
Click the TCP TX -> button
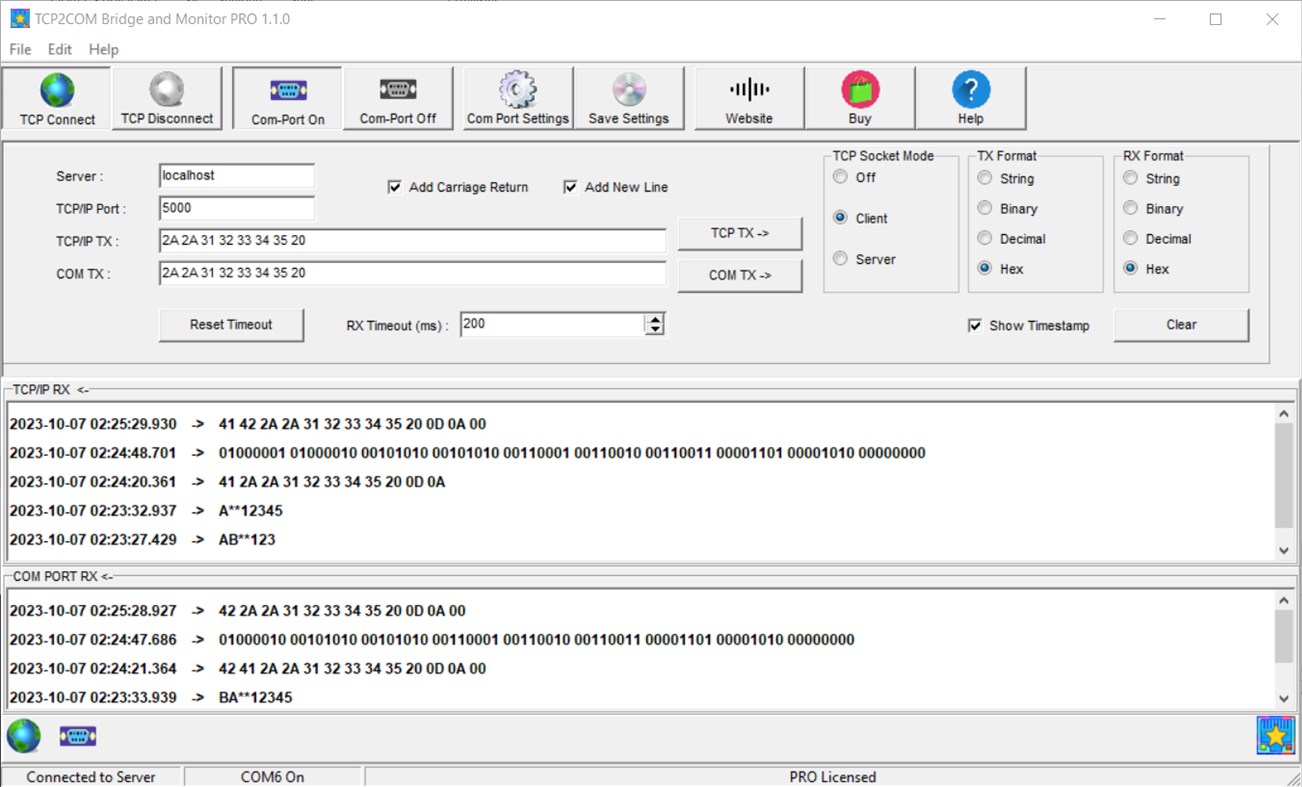[740, 232]
